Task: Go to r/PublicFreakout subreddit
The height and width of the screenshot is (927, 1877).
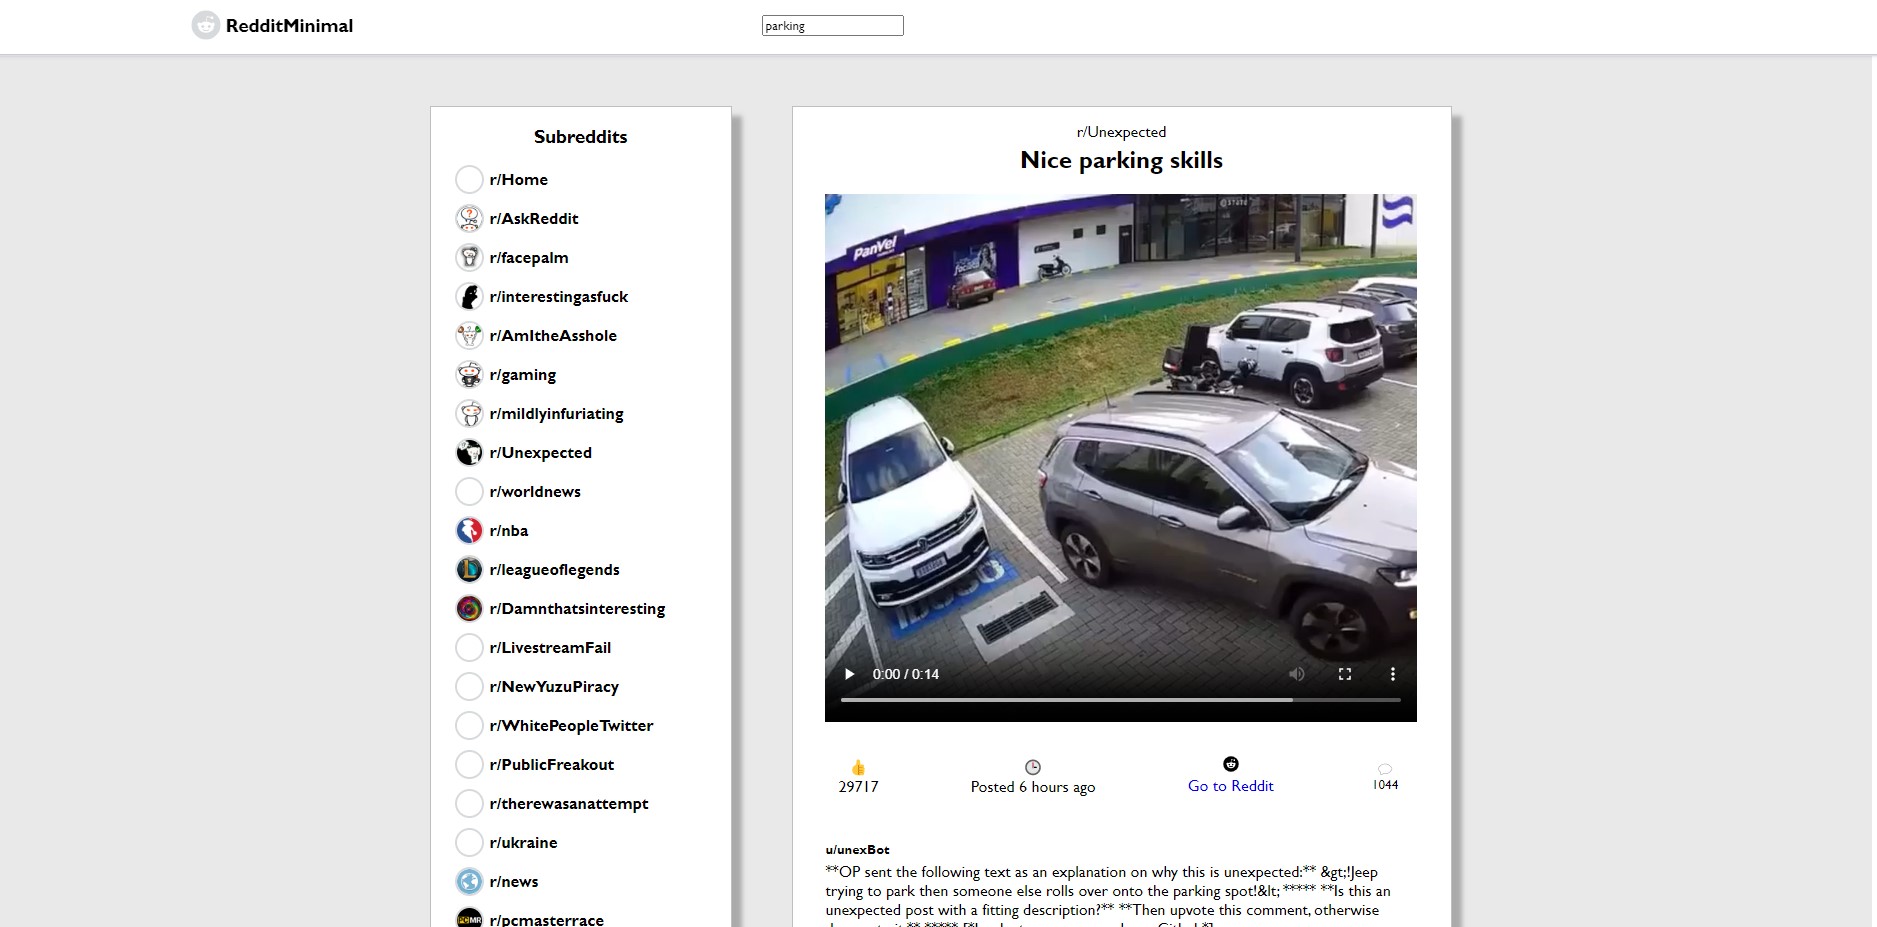Action: tap(551, 765)
